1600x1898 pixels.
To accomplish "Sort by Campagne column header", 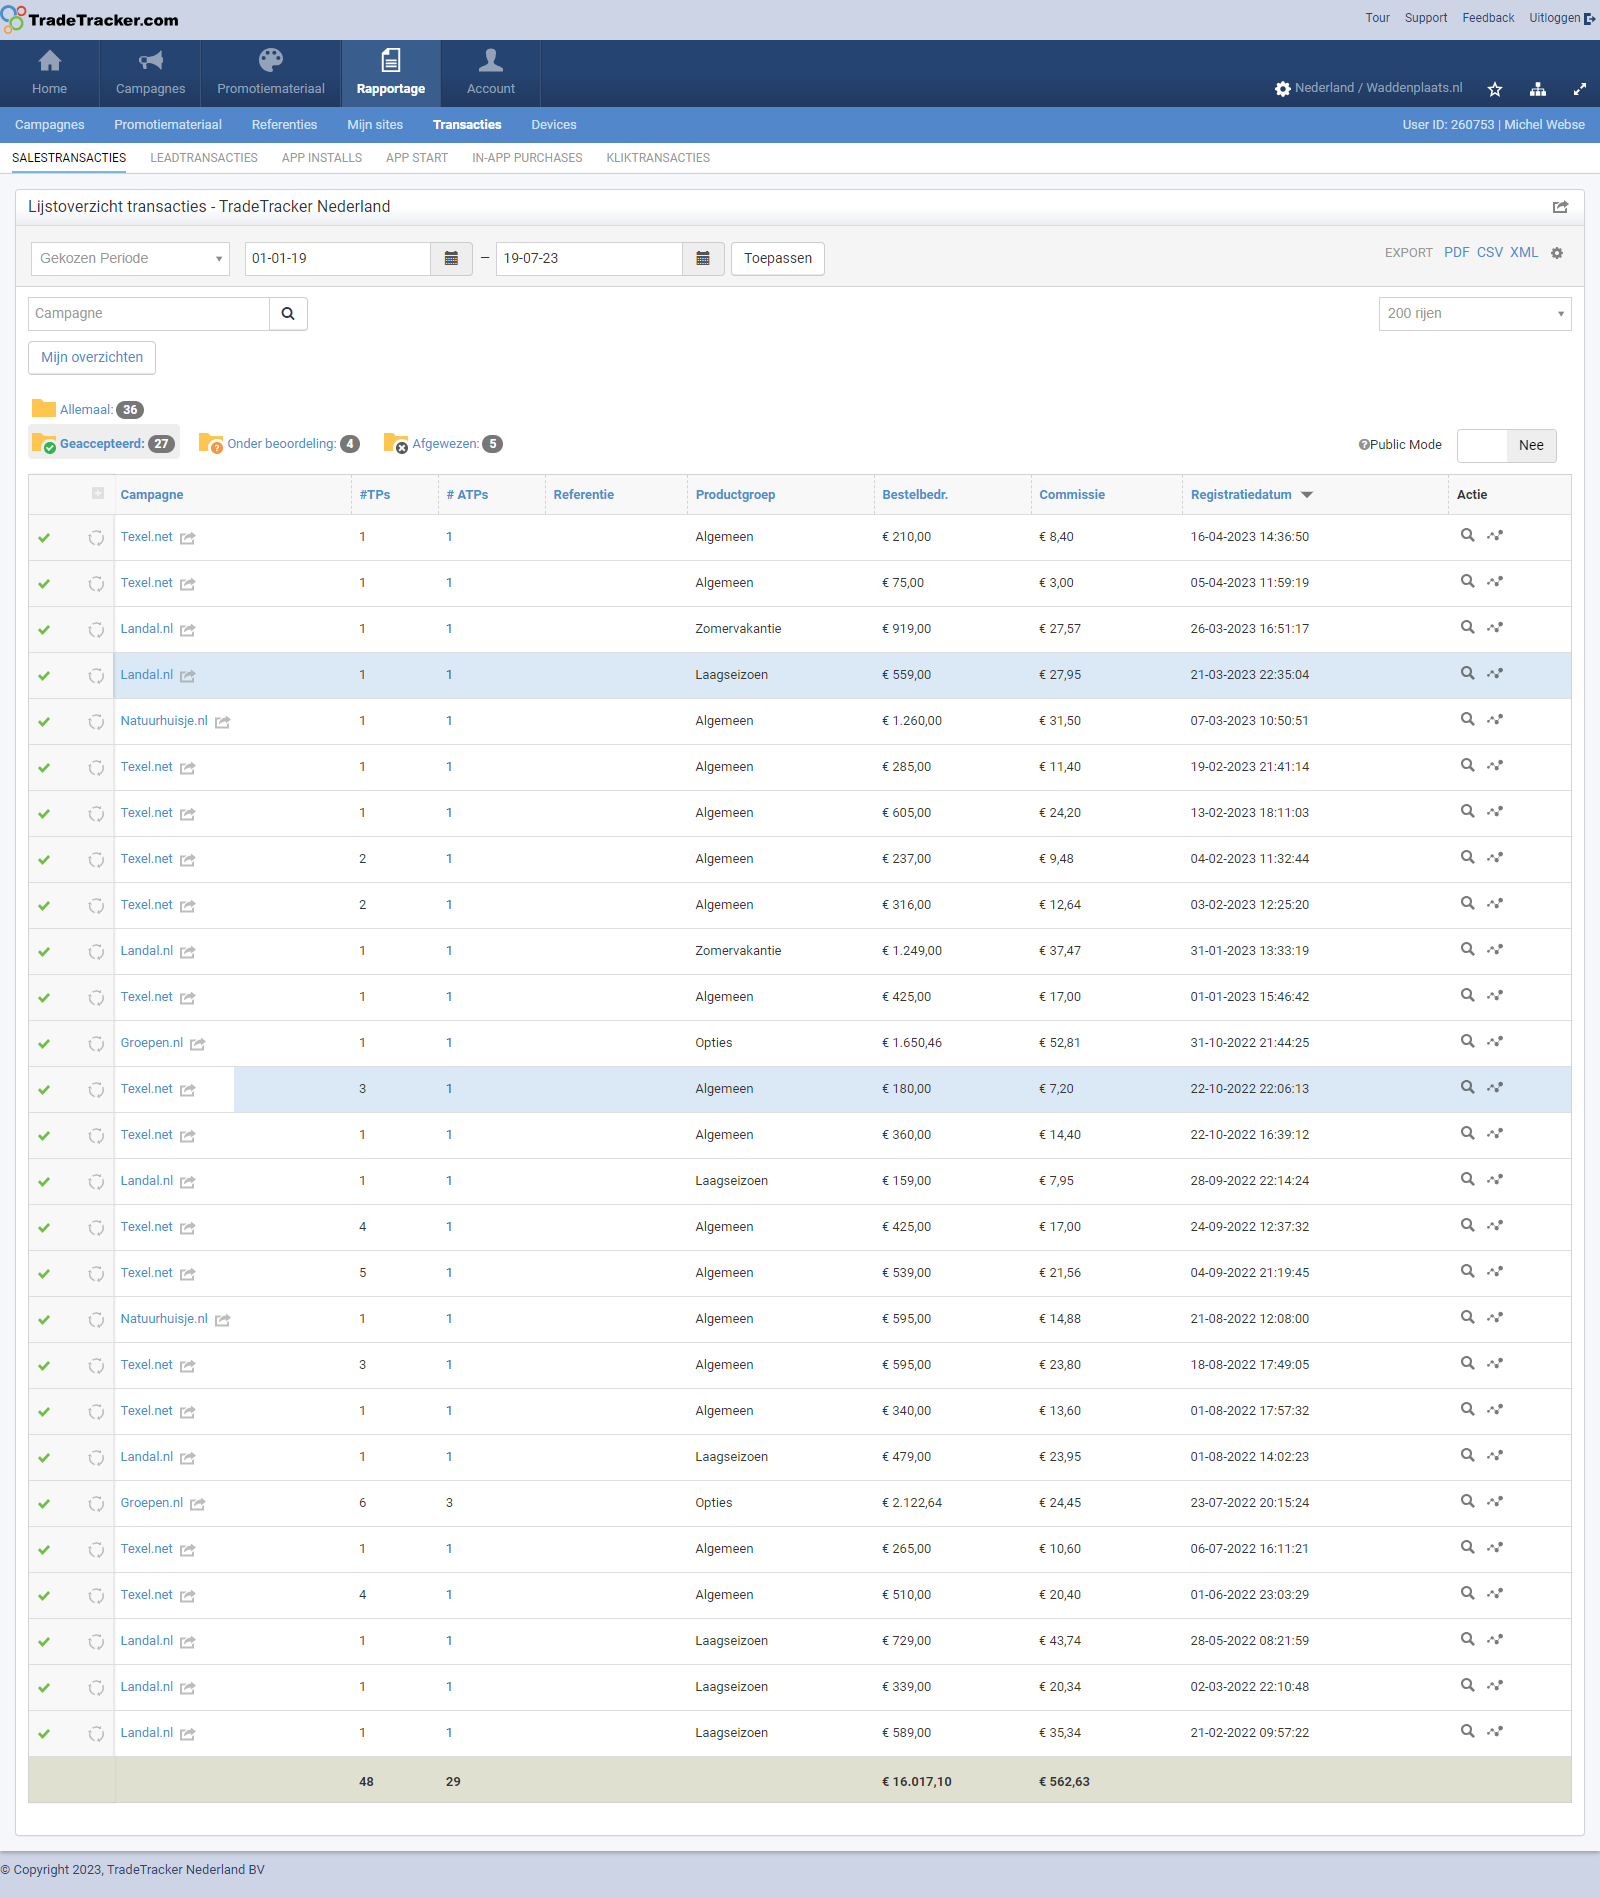I will [152, 495].
